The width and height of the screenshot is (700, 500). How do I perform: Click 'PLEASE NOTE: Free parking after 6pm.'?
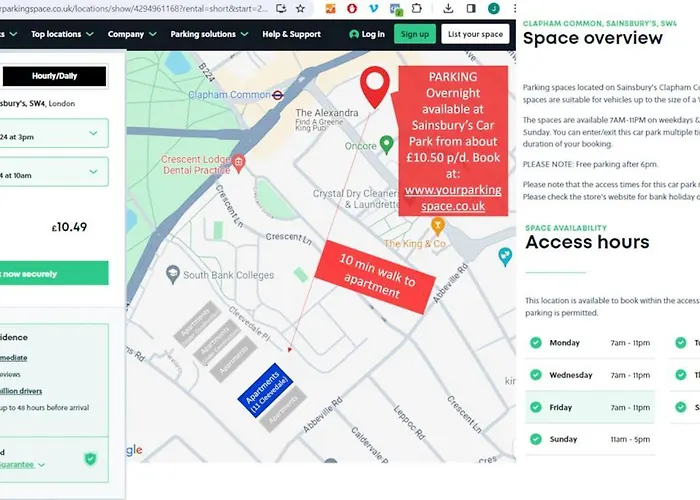(x=590, y=164)
